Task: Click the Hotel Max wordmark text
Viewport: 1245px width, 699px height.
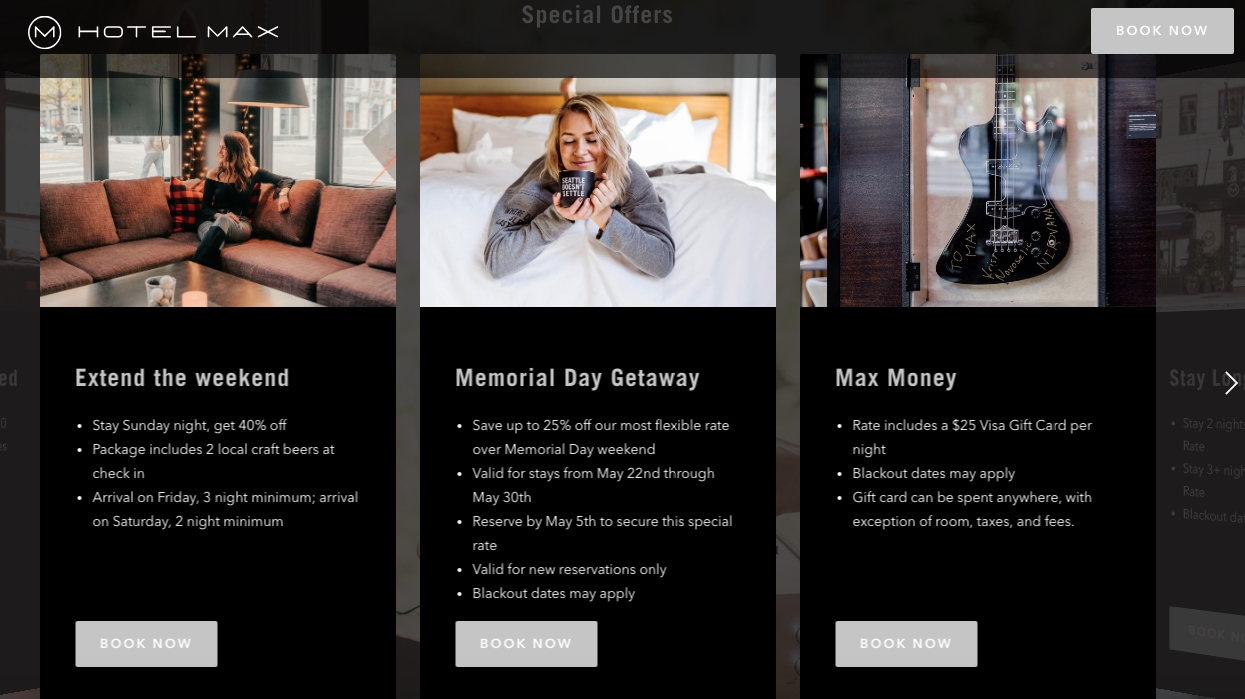Action: coord(178,32)
